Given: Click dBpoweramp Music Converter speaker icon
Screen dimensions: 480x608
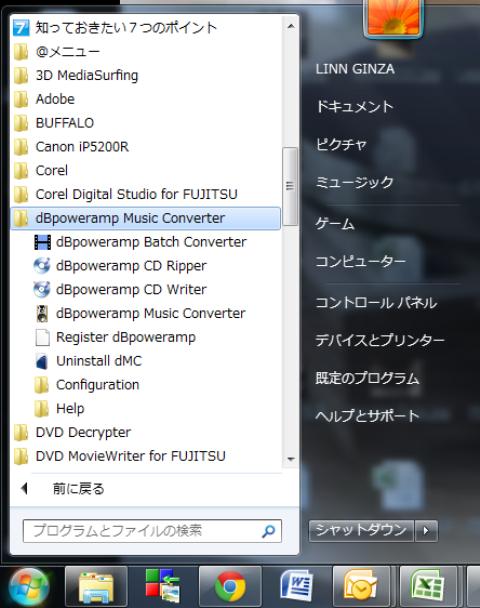Looking at the screenshot, I should (x=42, y=314).
